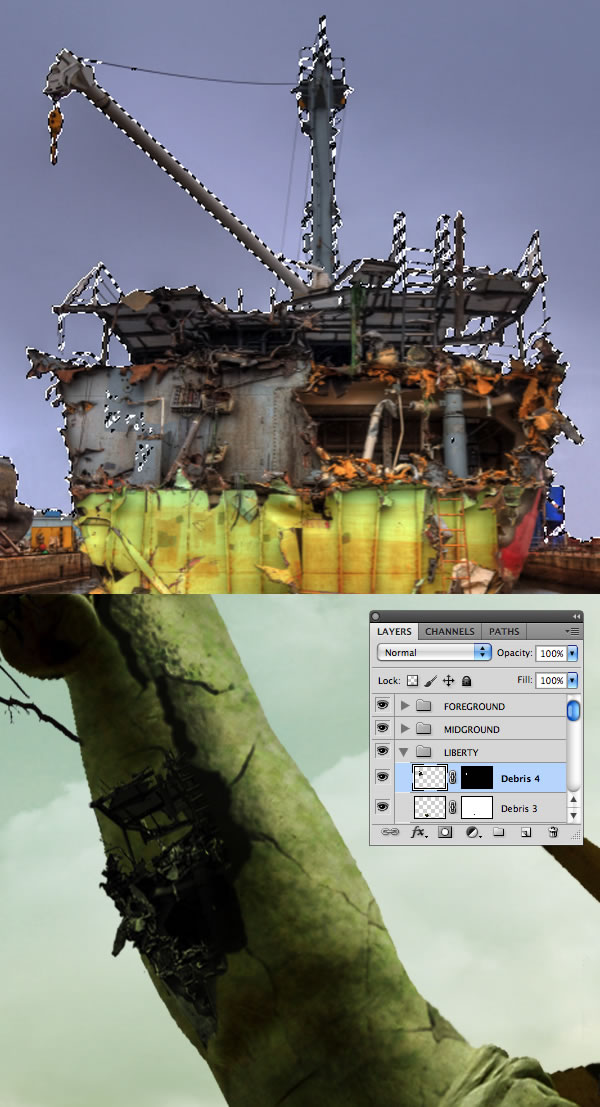600x1107 pixels.
Task: Open the Layers panel options menu
Action: pos(572,631)
